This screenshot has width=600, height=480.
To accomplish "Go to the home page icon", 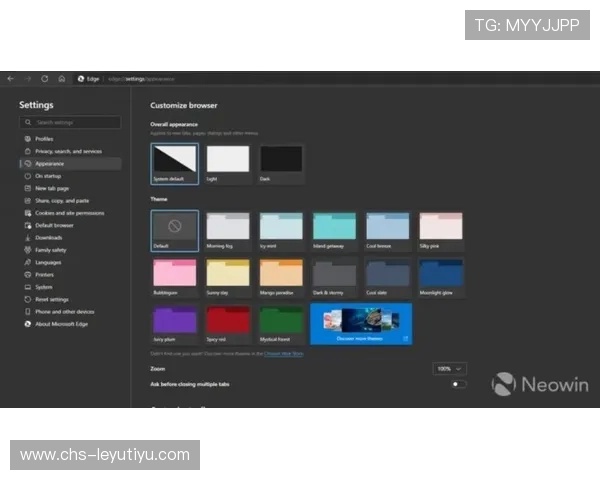I will [x=61, y=78].
